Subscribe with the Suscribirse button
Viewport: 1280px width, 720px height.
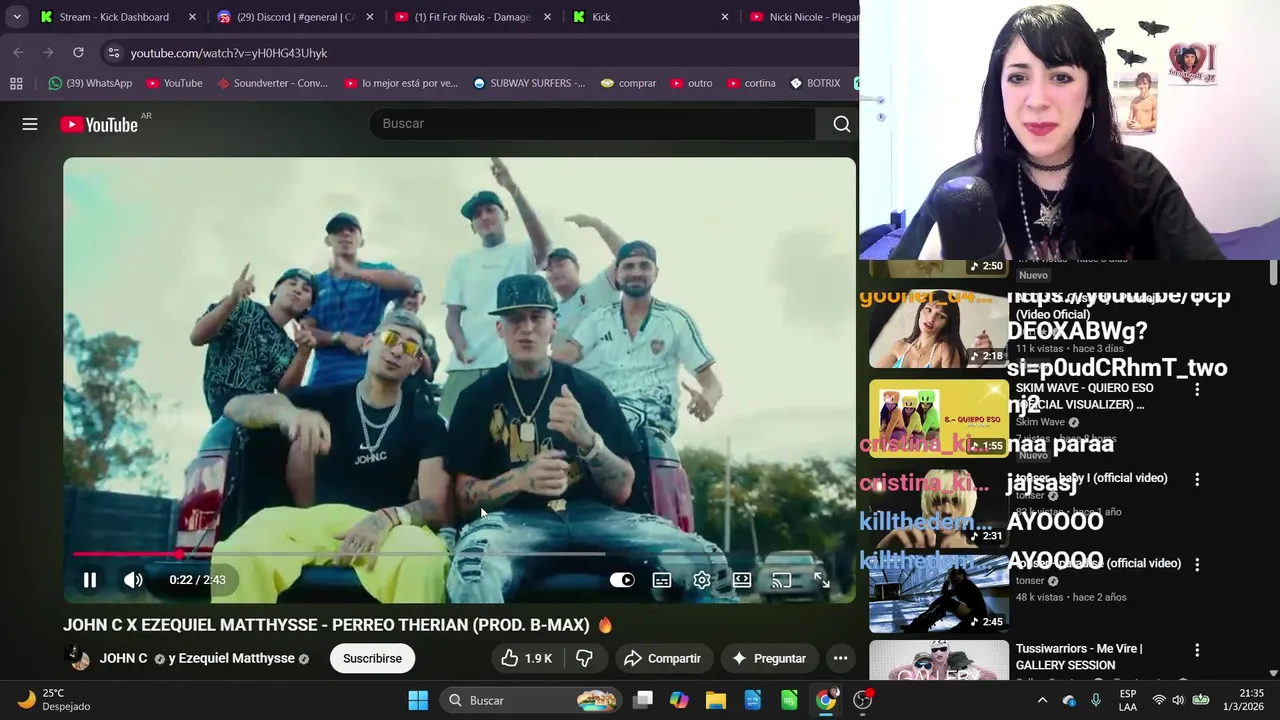[372, 658]
